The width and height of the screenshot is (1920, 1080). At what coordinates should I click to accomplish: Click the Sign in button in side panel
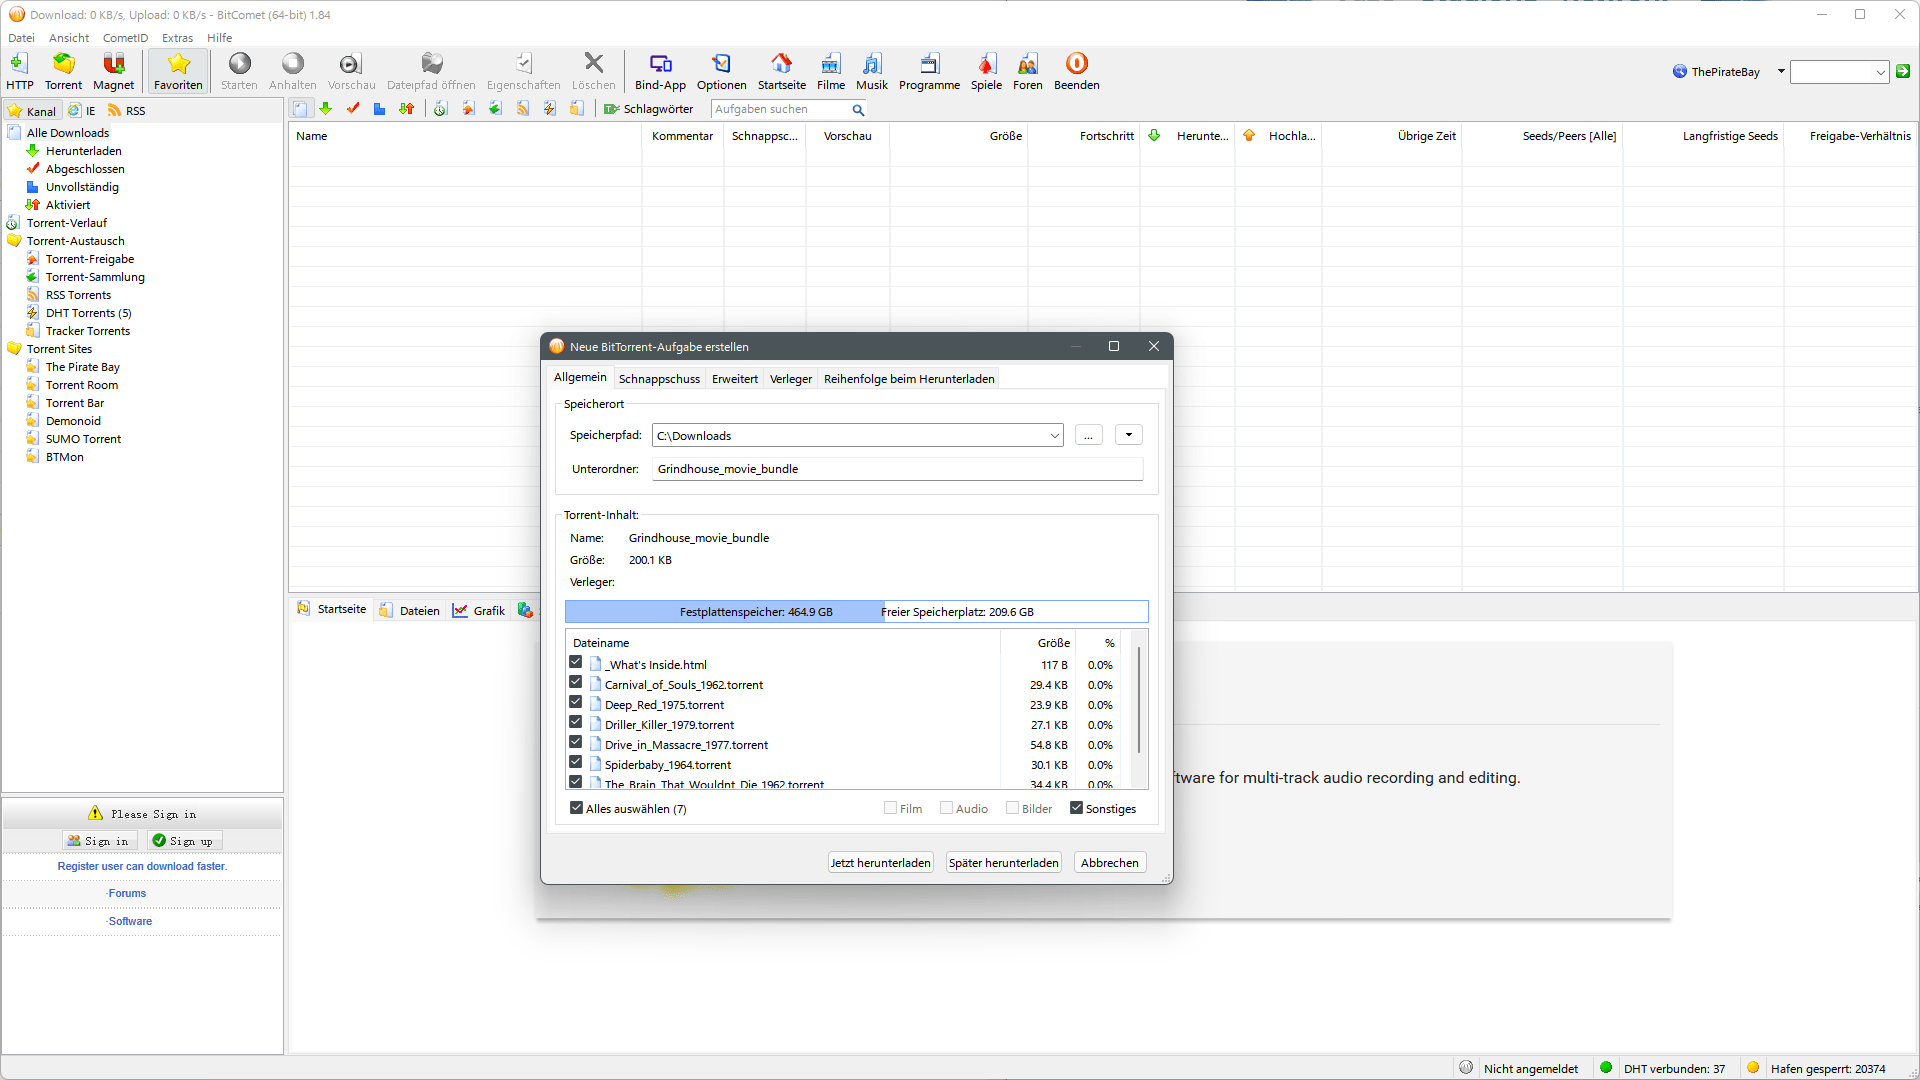point(98,841)
